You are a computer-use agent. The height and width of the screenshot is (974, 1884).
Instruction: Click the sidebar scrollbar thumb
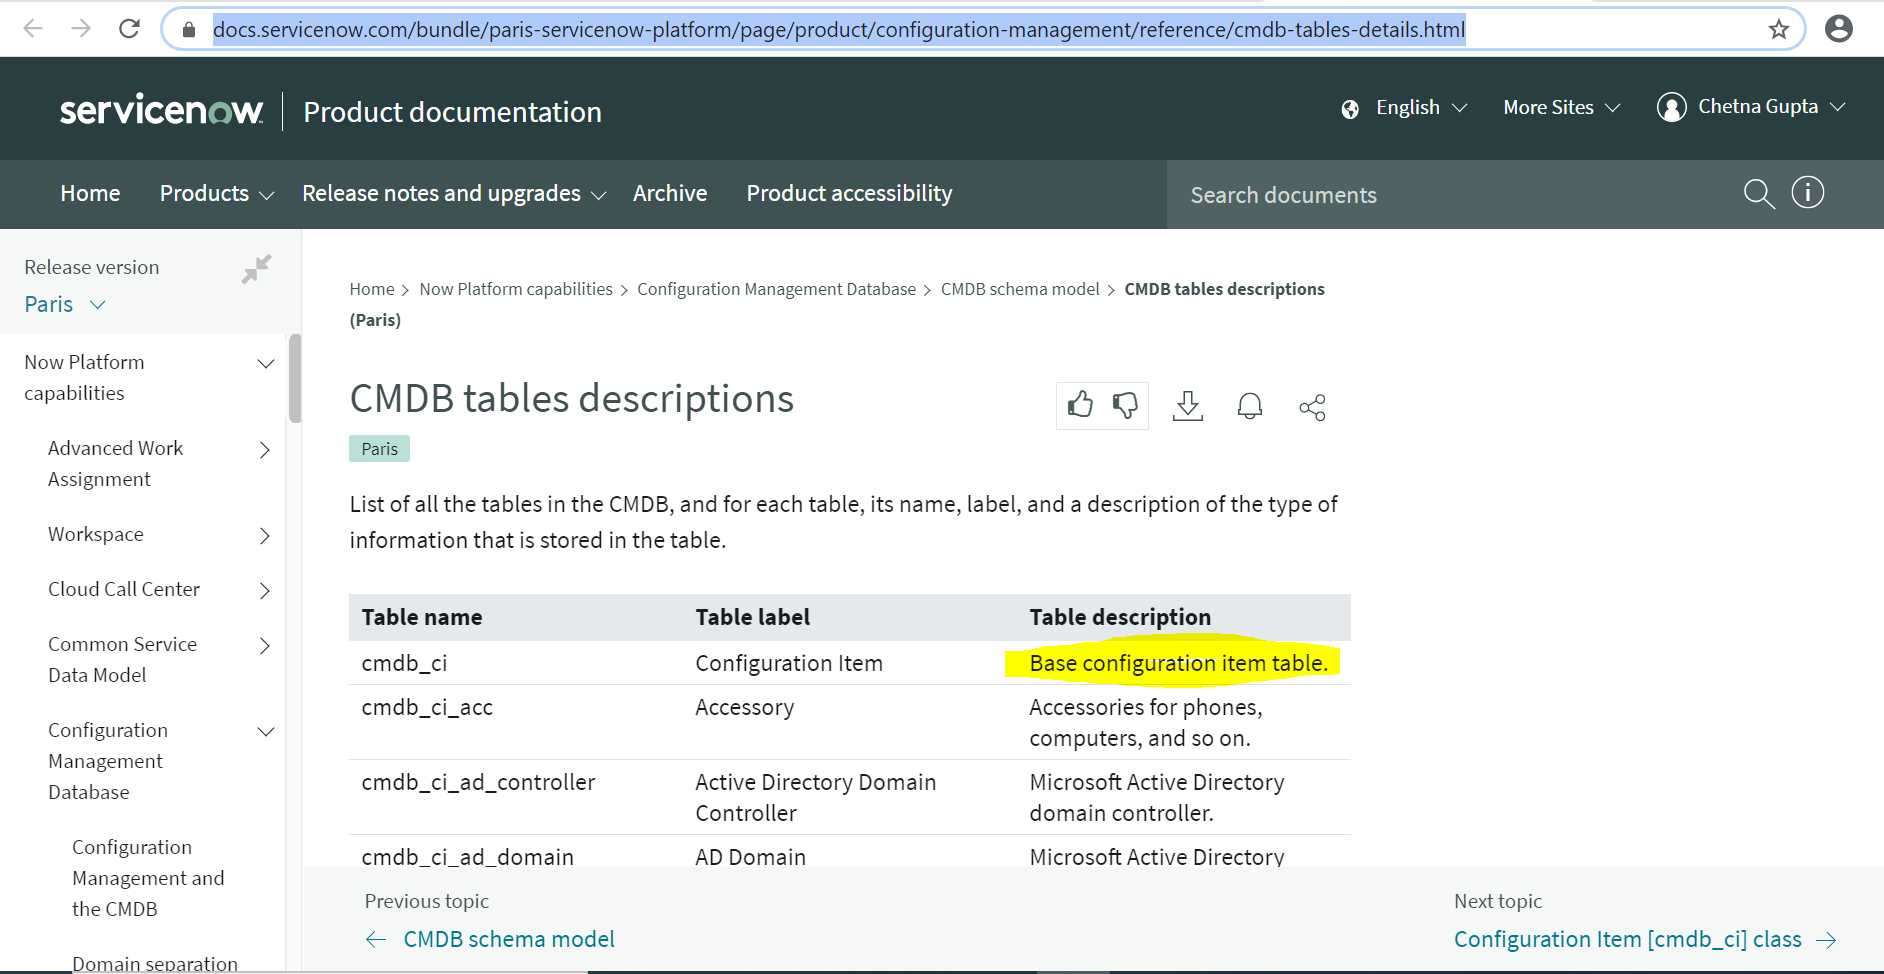295,378
